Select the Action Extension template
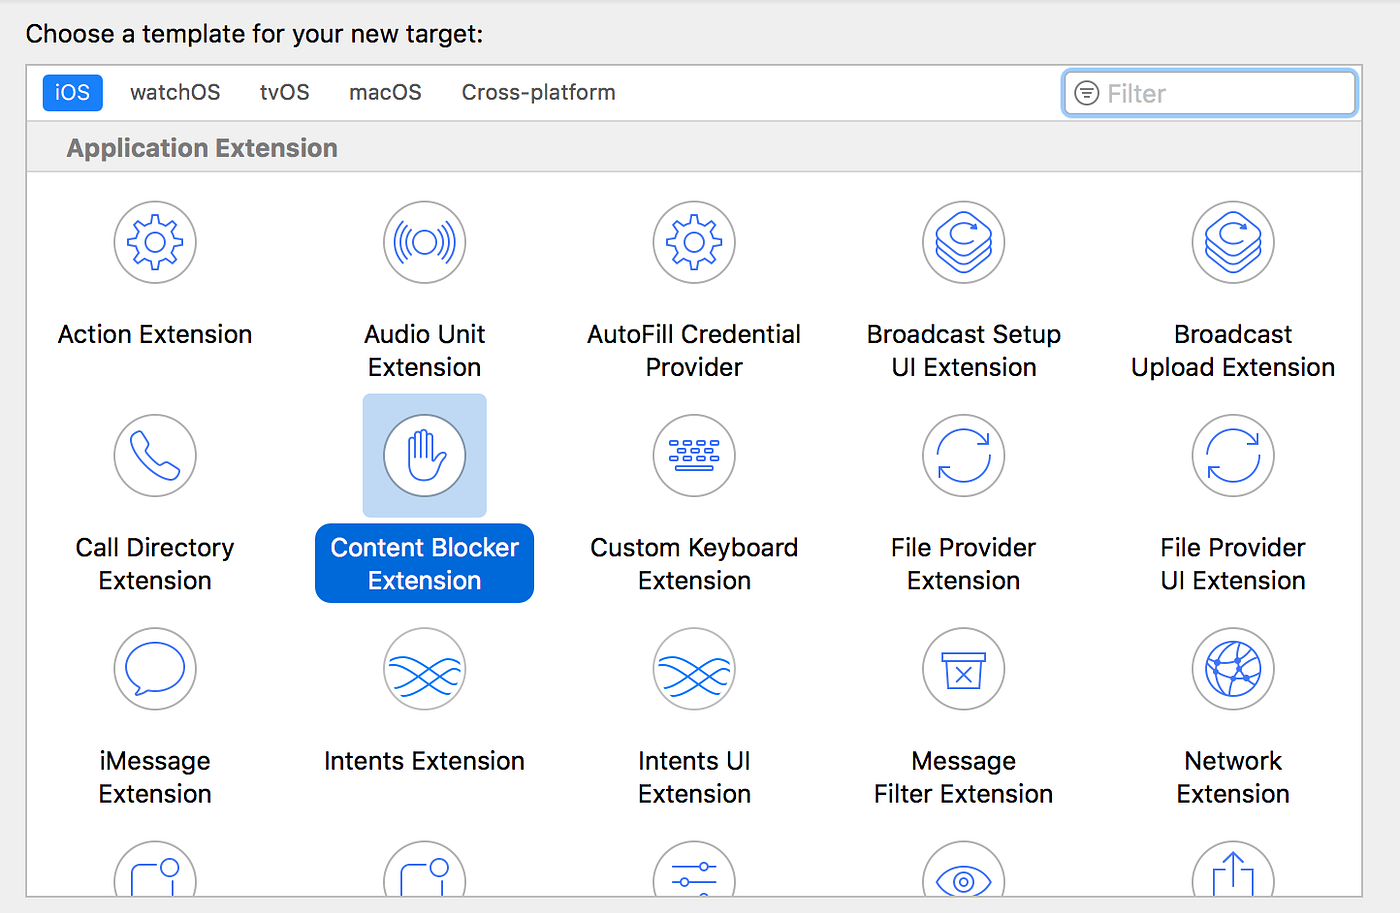This screenshot has height=913, width=1400. (x=155, y=242)
